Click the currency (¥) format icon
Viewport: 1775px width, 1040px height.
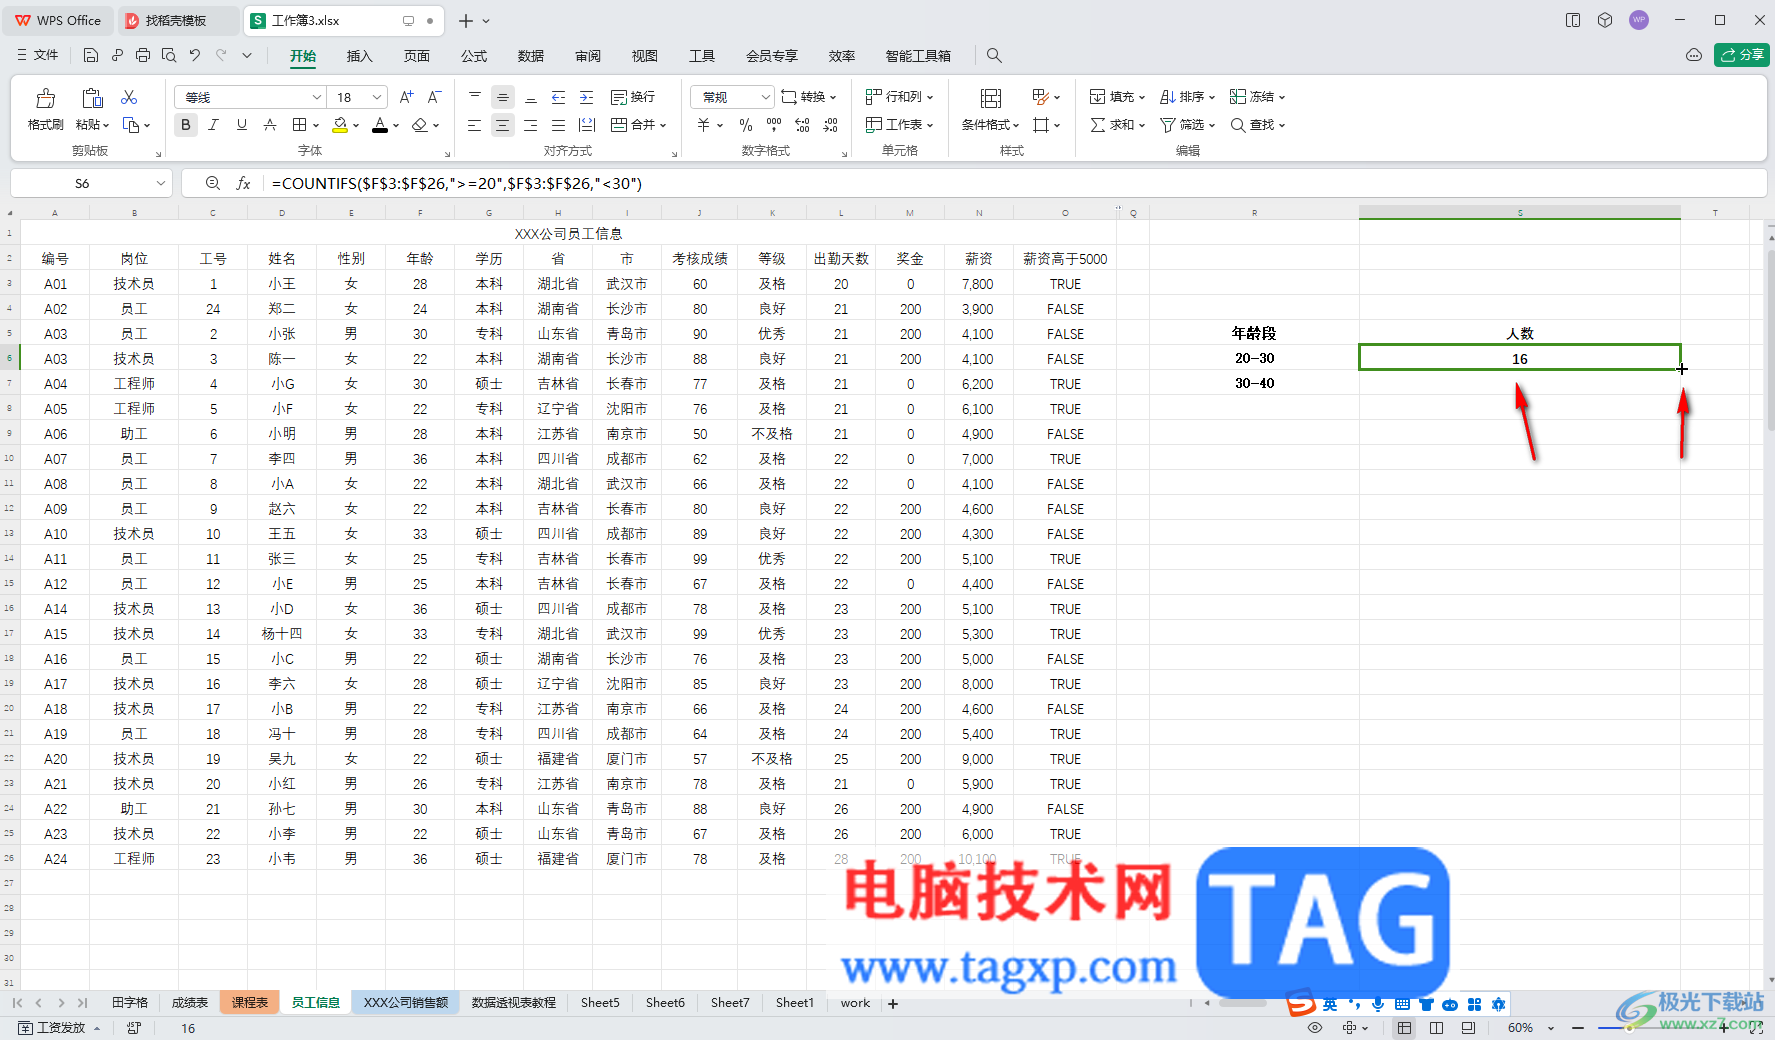(704, 125)
